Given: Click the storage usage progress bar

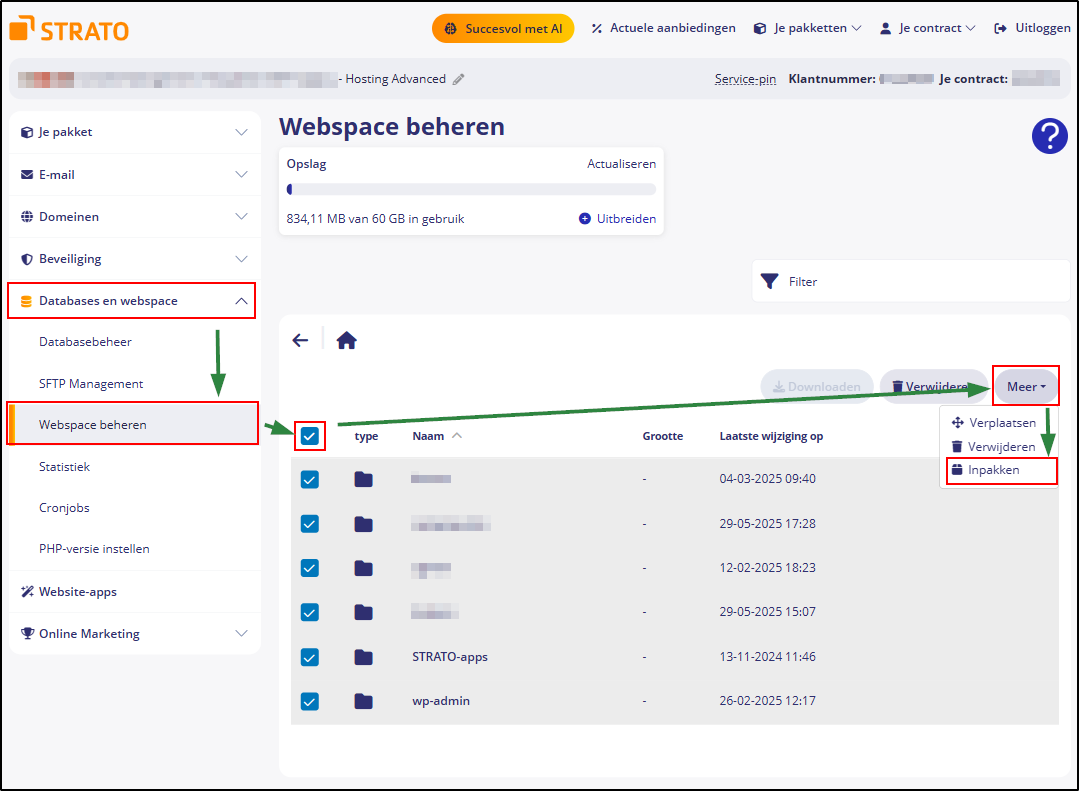Looking at the screenshot, I should point(471,189).
